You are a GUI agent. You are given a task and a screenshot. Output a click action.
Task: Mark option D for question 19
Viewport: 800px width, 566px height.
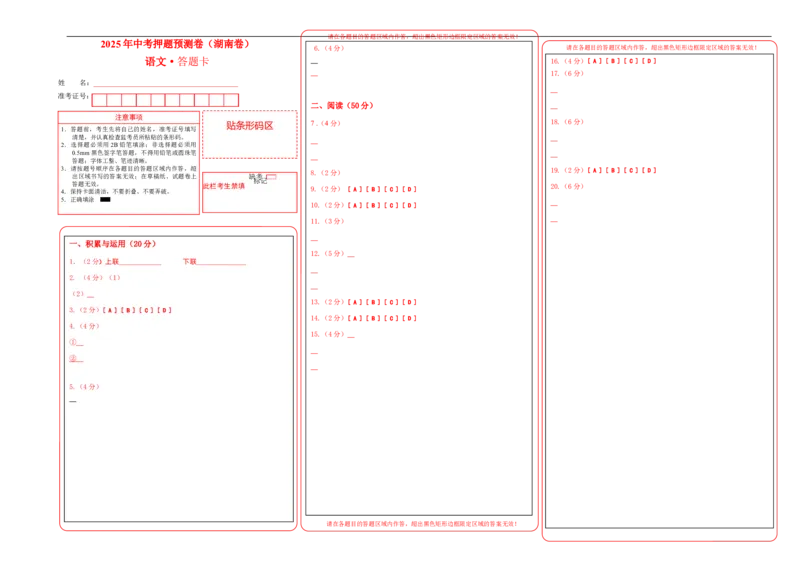[x=649, y=170]
